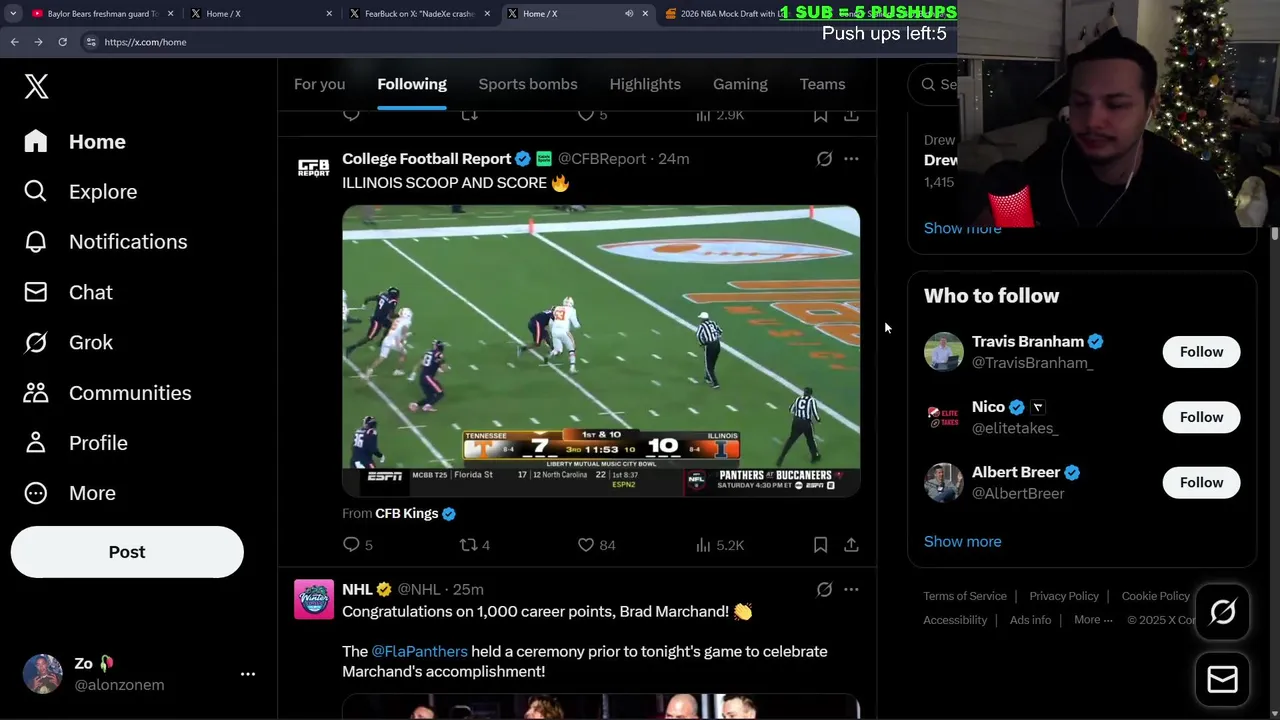Viewport: 1280px width, 720px height.
Task: Open more options on the NHL post
Action: pyautogui.click(x=851, y=590)
